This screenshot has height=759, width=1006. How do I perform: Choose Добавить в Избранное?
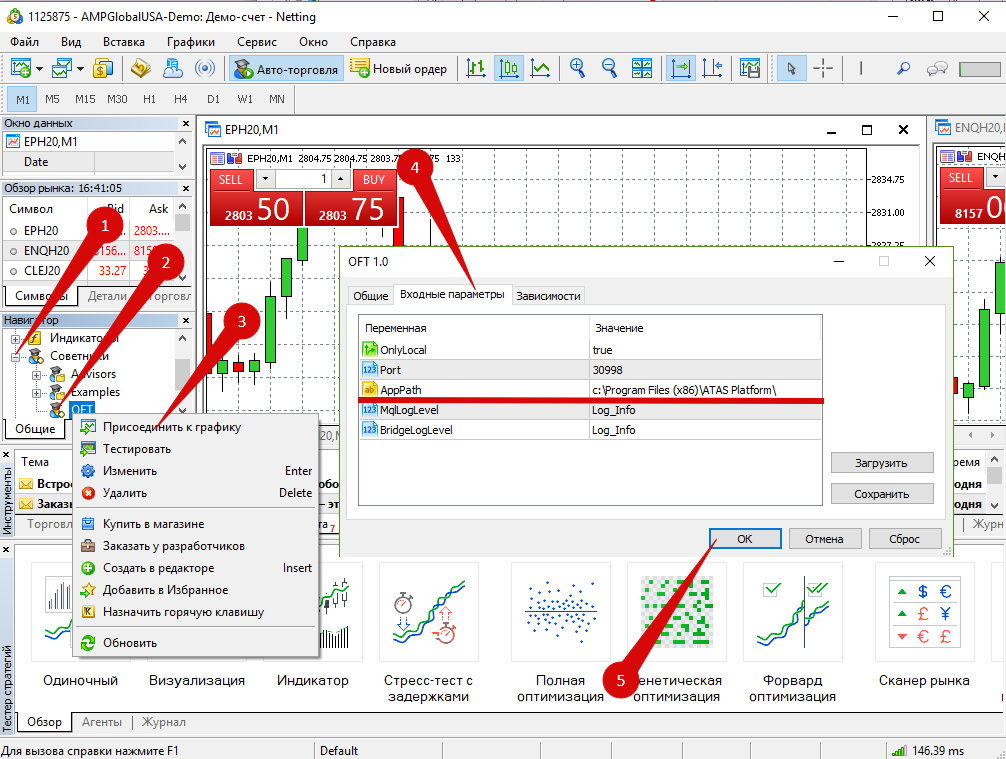tap(196, 590)
